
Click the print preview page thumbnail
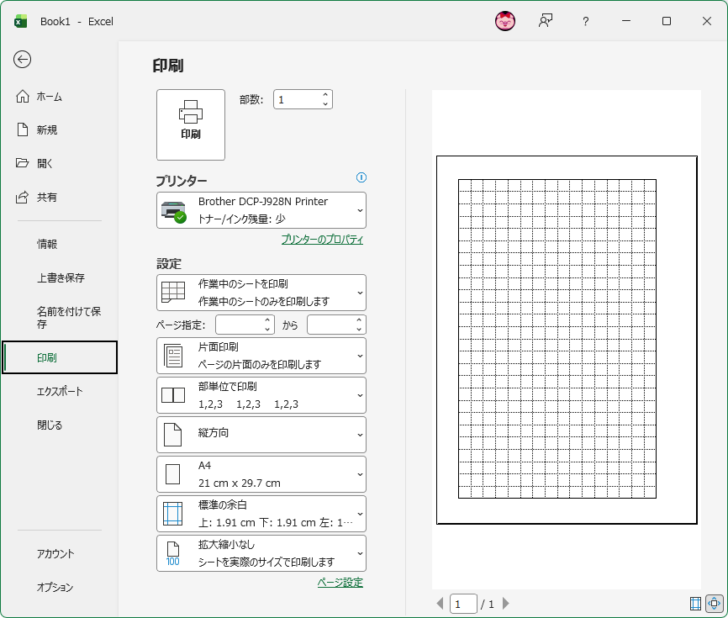coord(566,340)
